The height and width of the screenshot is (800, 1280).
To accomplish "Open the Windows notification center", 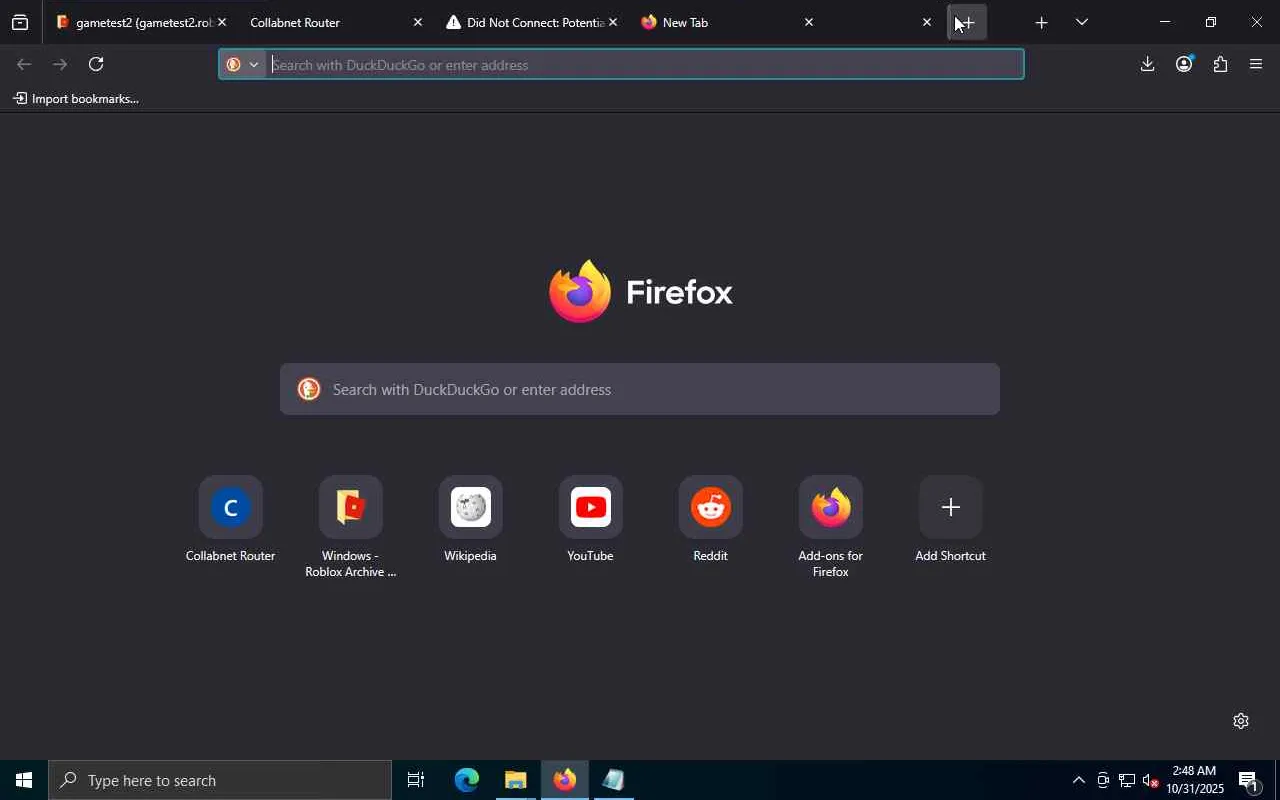I will coord(1249,781).
